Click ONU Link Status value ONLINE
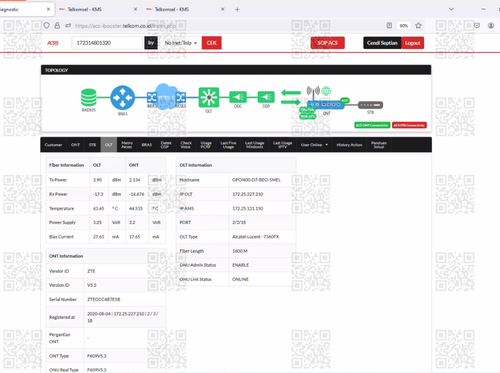Image resolution: width=500 pixels, height=373 pixels. 240,279
